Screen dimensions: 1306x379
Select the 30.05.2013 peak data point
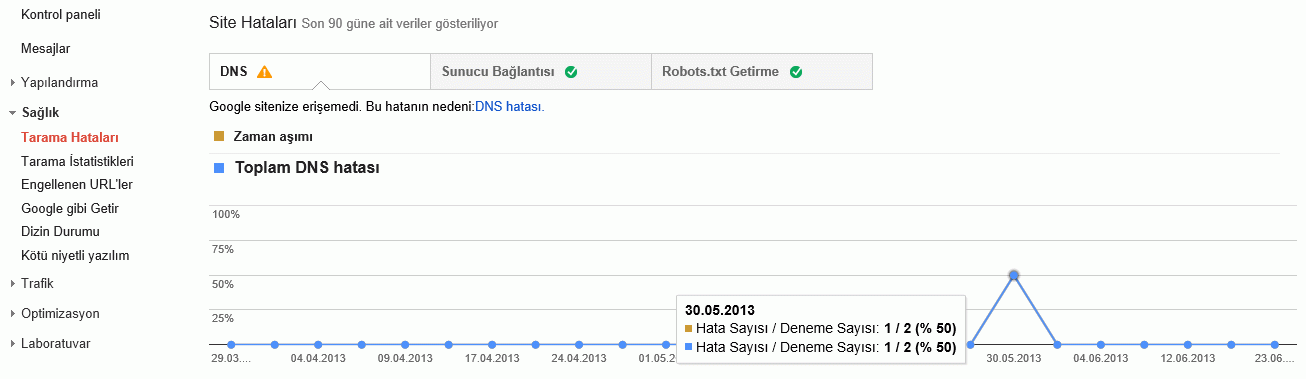pos(1014,275)
